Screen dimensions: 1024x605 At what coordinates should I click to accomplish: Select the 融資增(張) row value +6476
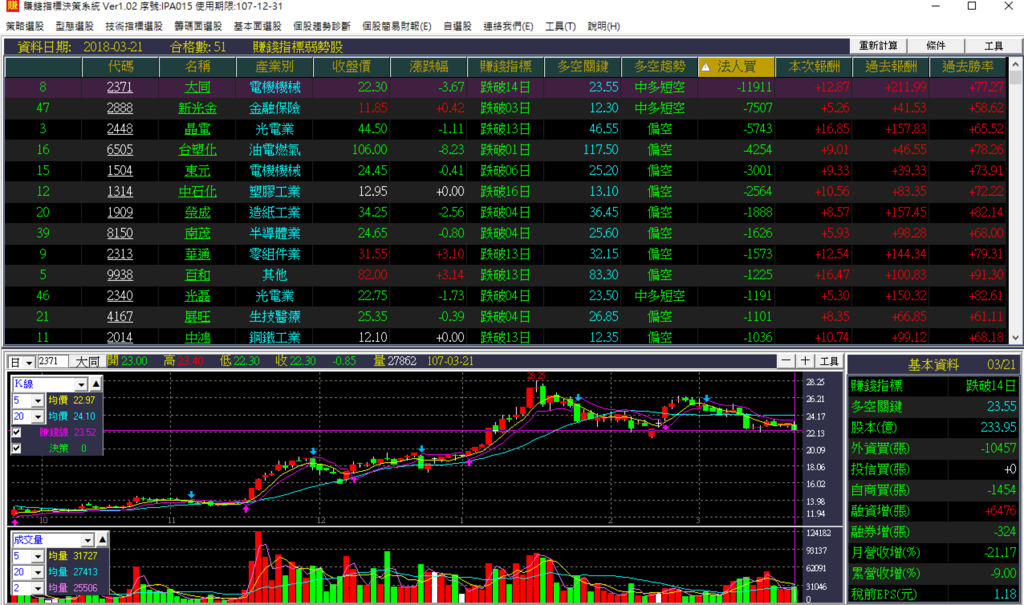1000,511
